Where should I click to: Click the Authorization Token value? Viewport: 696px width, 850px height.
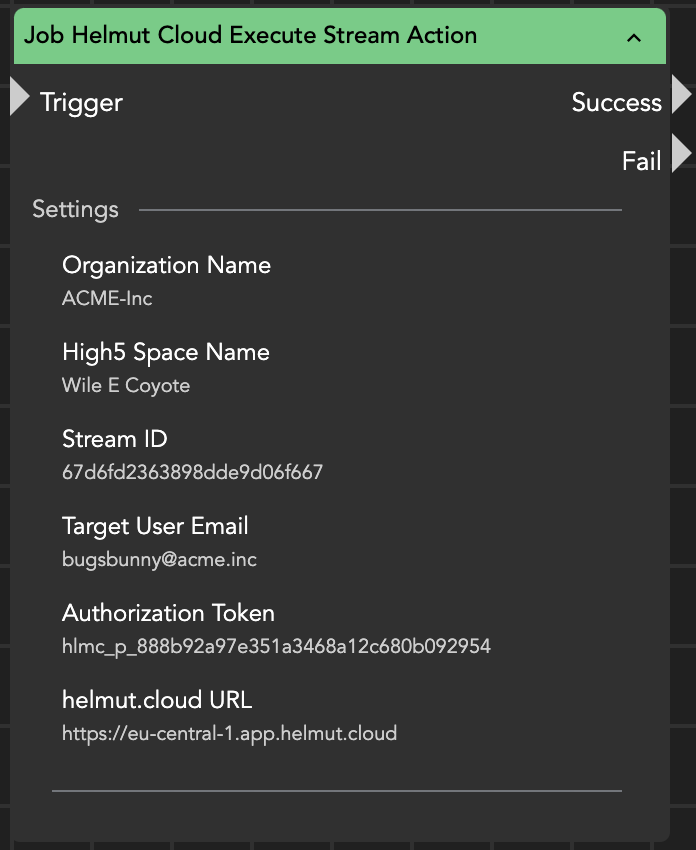tap(276, 646)
